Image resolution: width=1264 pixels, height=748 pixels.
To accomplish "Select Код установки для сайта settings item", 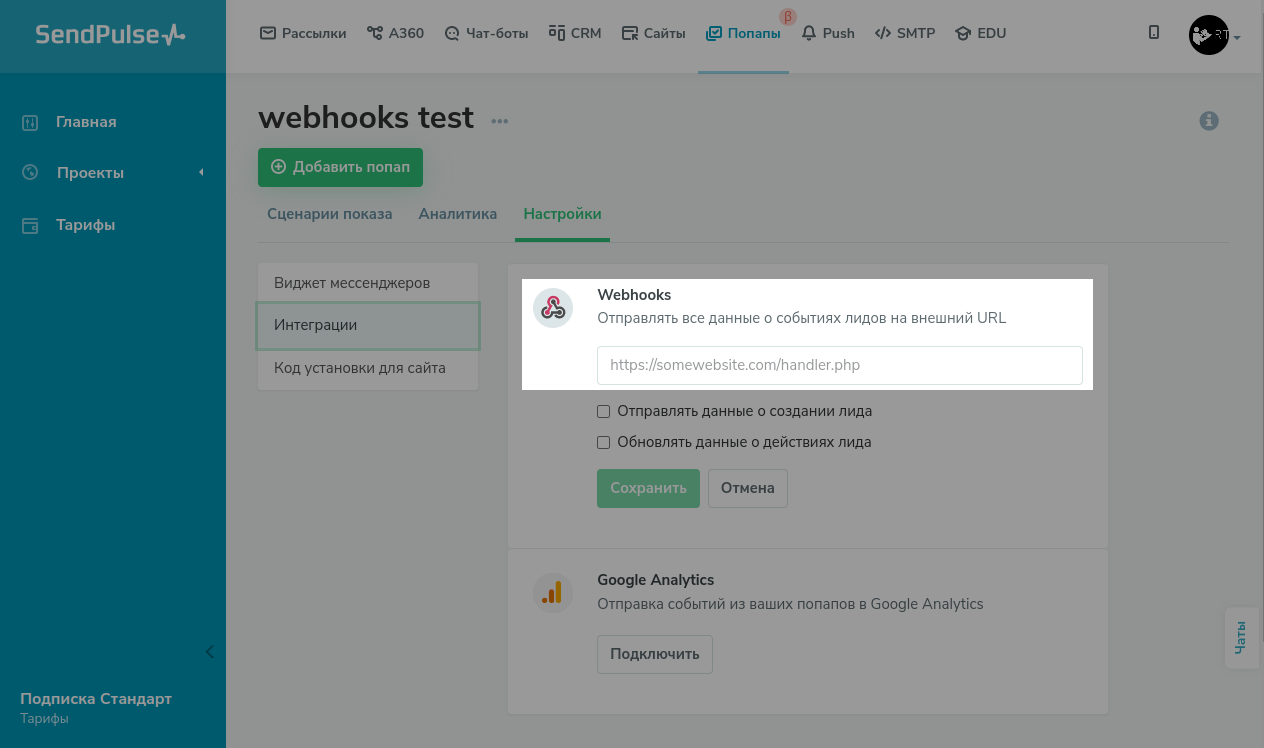I will [360, 368].
